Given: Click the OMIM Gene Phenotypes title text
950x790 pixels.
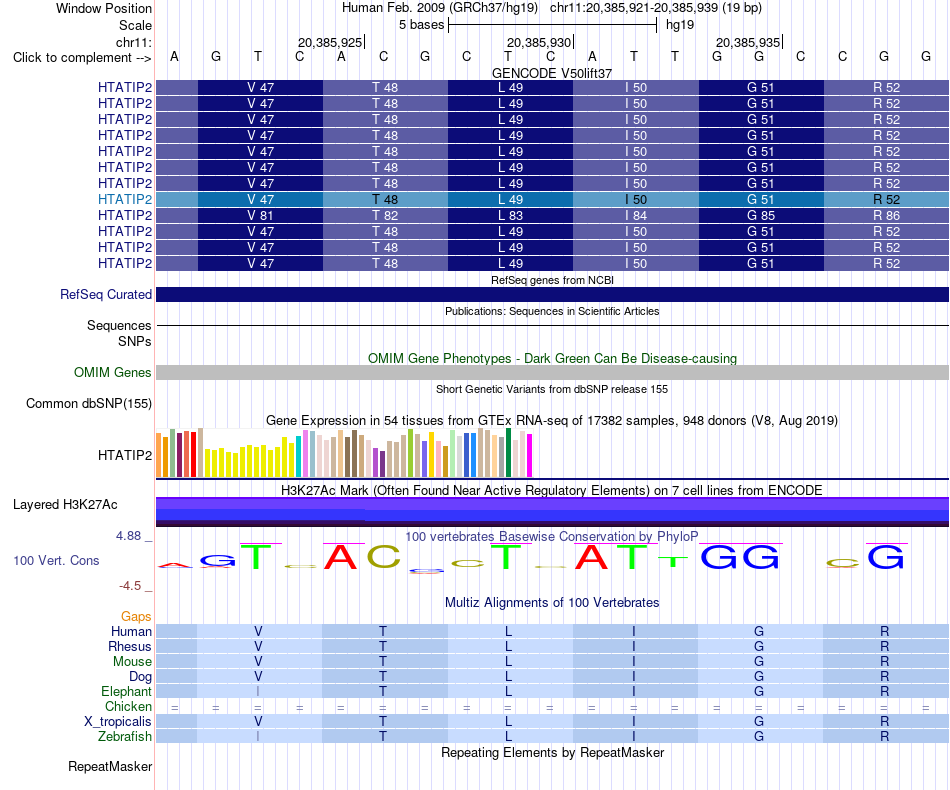Looking at the screenshot, I should (x=552, y=359).
